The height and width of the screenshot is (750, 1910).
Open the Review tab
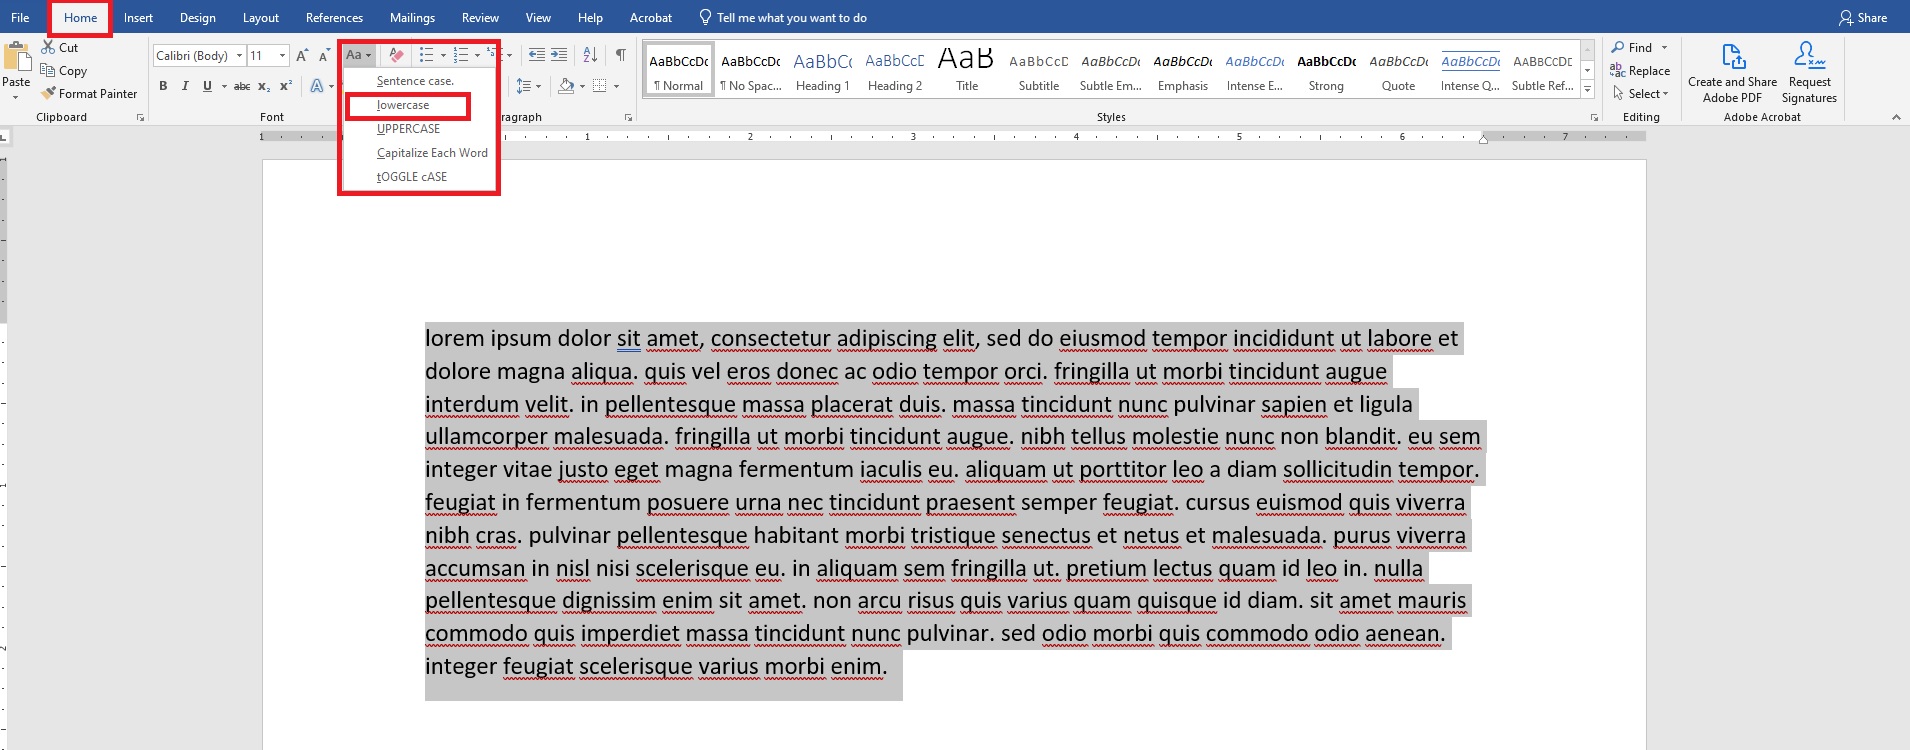click(x=480, y=17)
